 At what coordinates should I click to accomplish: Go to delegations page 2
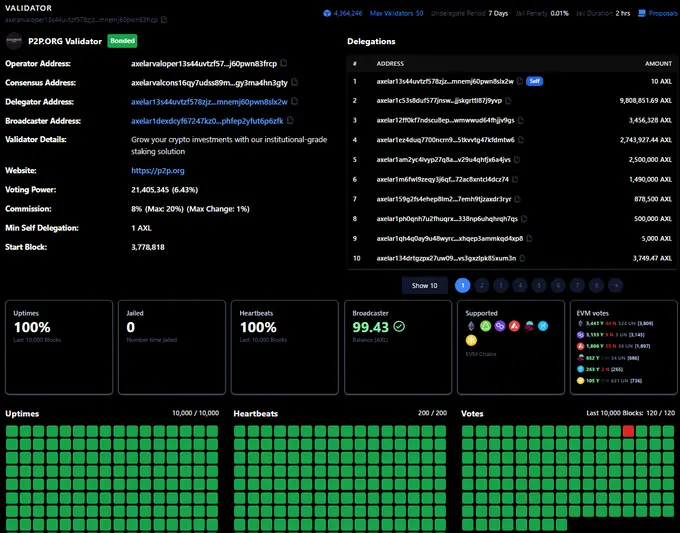[482, 285]
